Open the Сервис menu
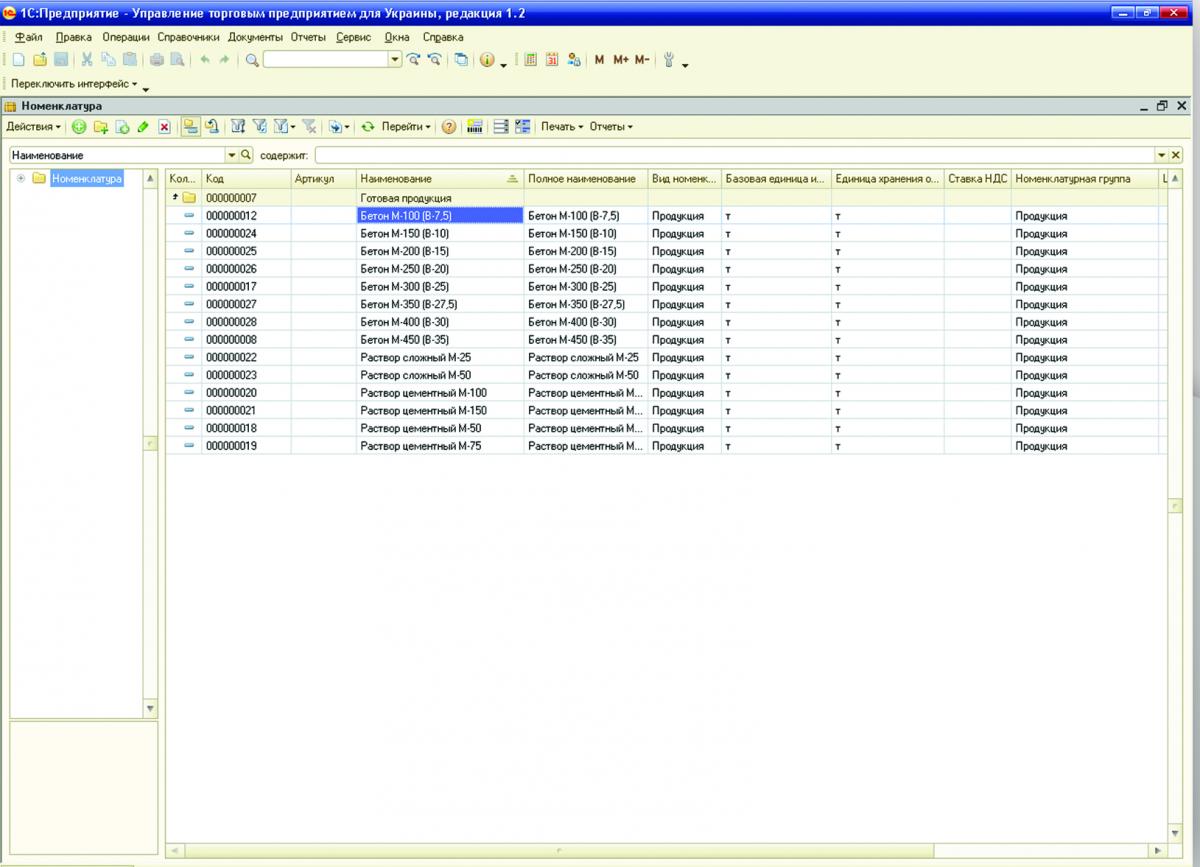 pos(354,37)
